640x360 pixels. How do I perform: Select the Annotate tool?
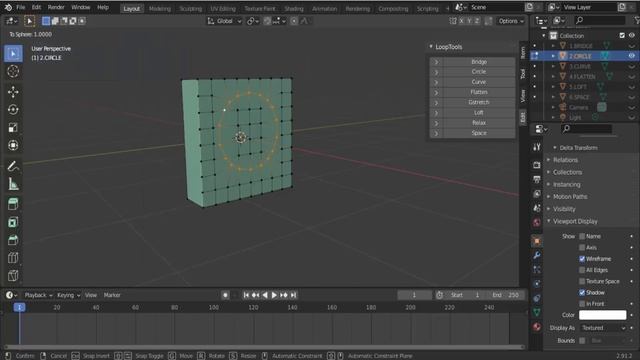pos(13,166)
